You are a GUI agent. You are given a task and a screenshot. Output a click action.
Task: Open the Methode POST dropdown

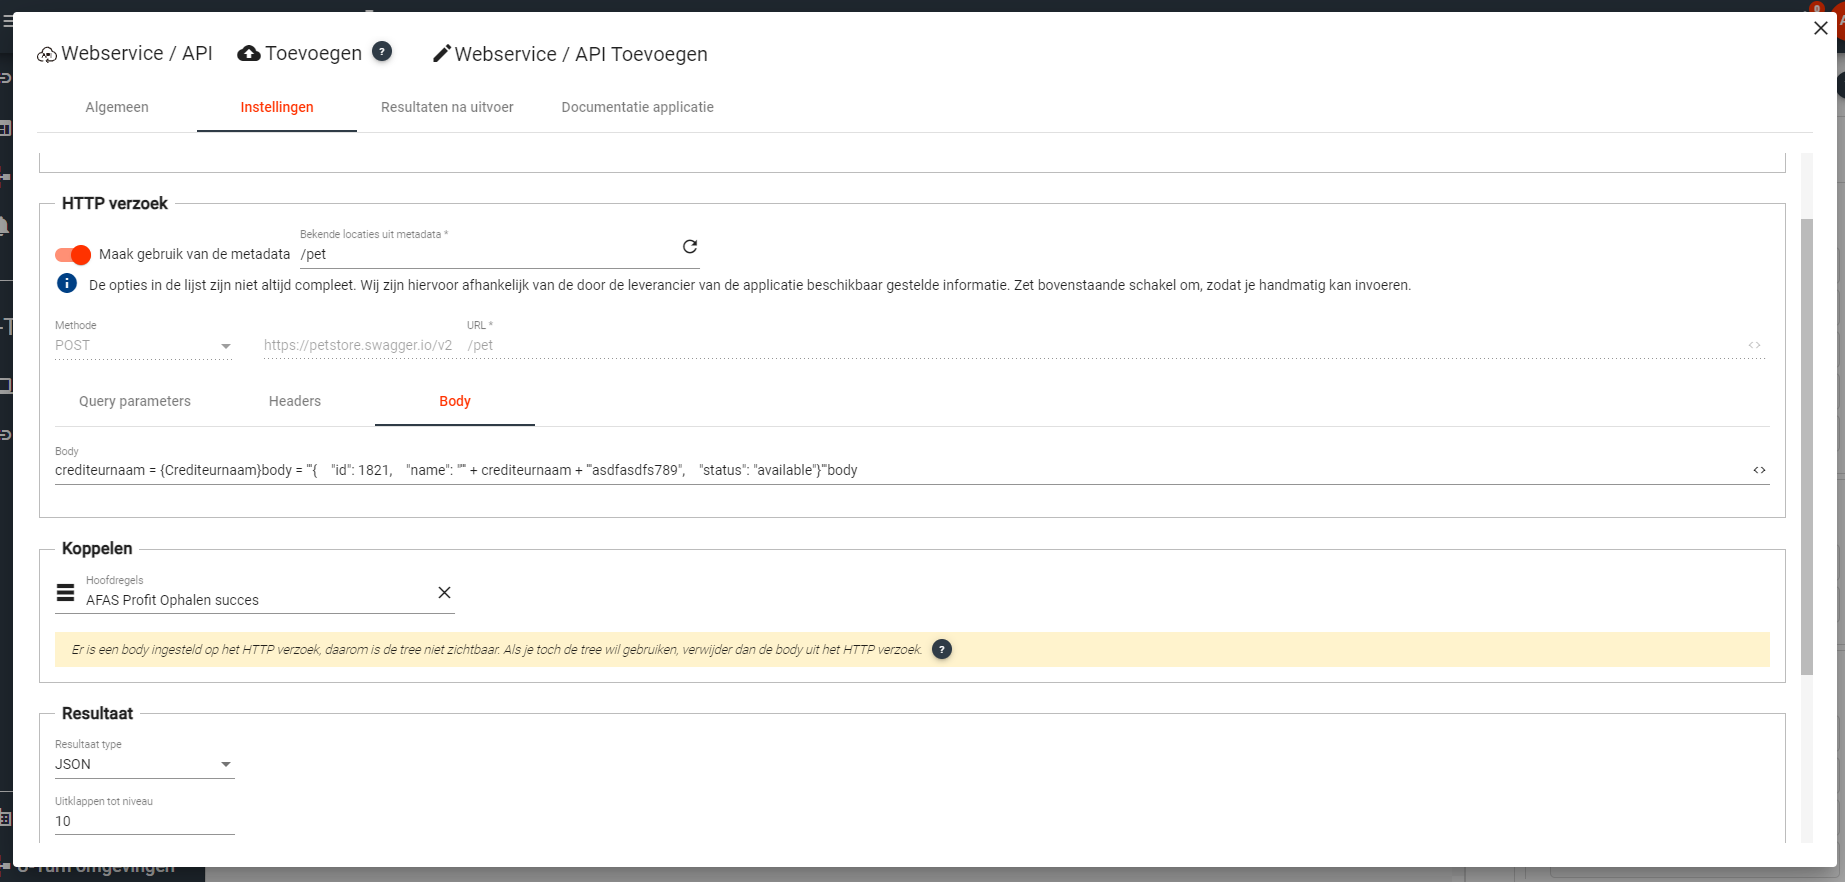click(x=144, y=346)
